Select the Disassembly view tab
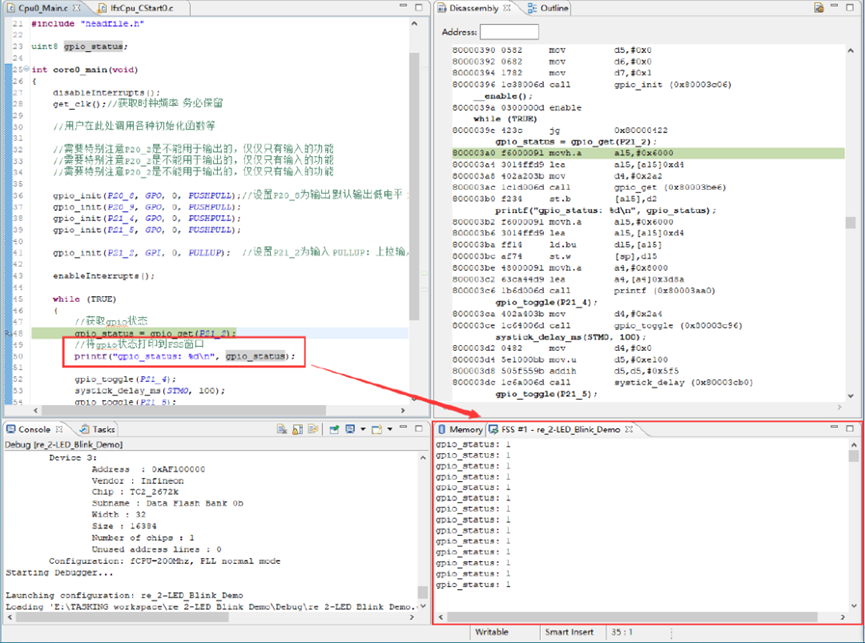The image size is (865, 643). point(473,8)
